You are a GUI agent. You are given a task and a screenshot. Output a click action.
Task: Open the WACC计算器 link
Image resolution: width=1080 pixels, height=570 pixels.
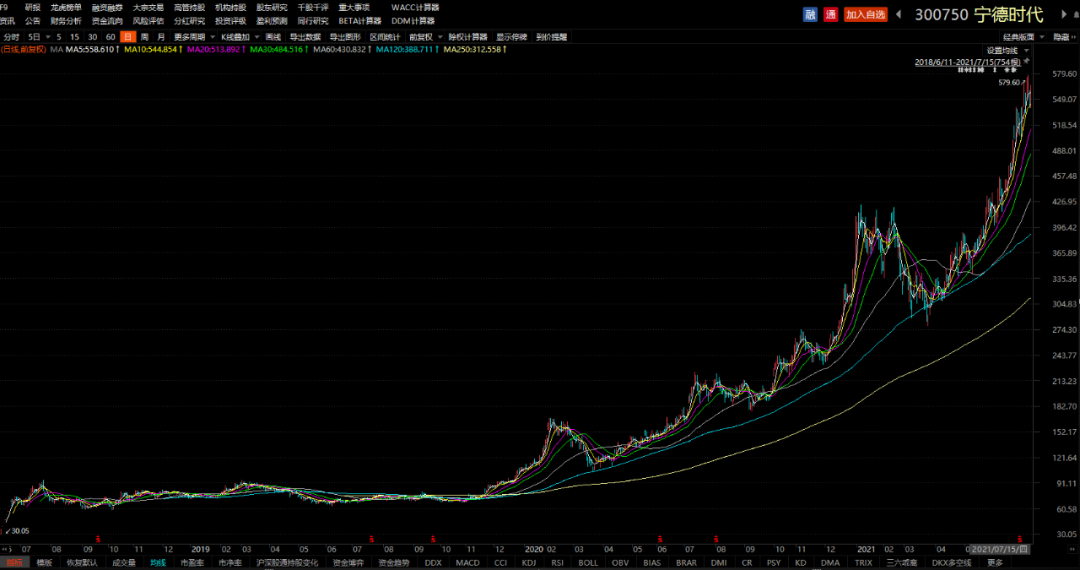pos(415,8)
